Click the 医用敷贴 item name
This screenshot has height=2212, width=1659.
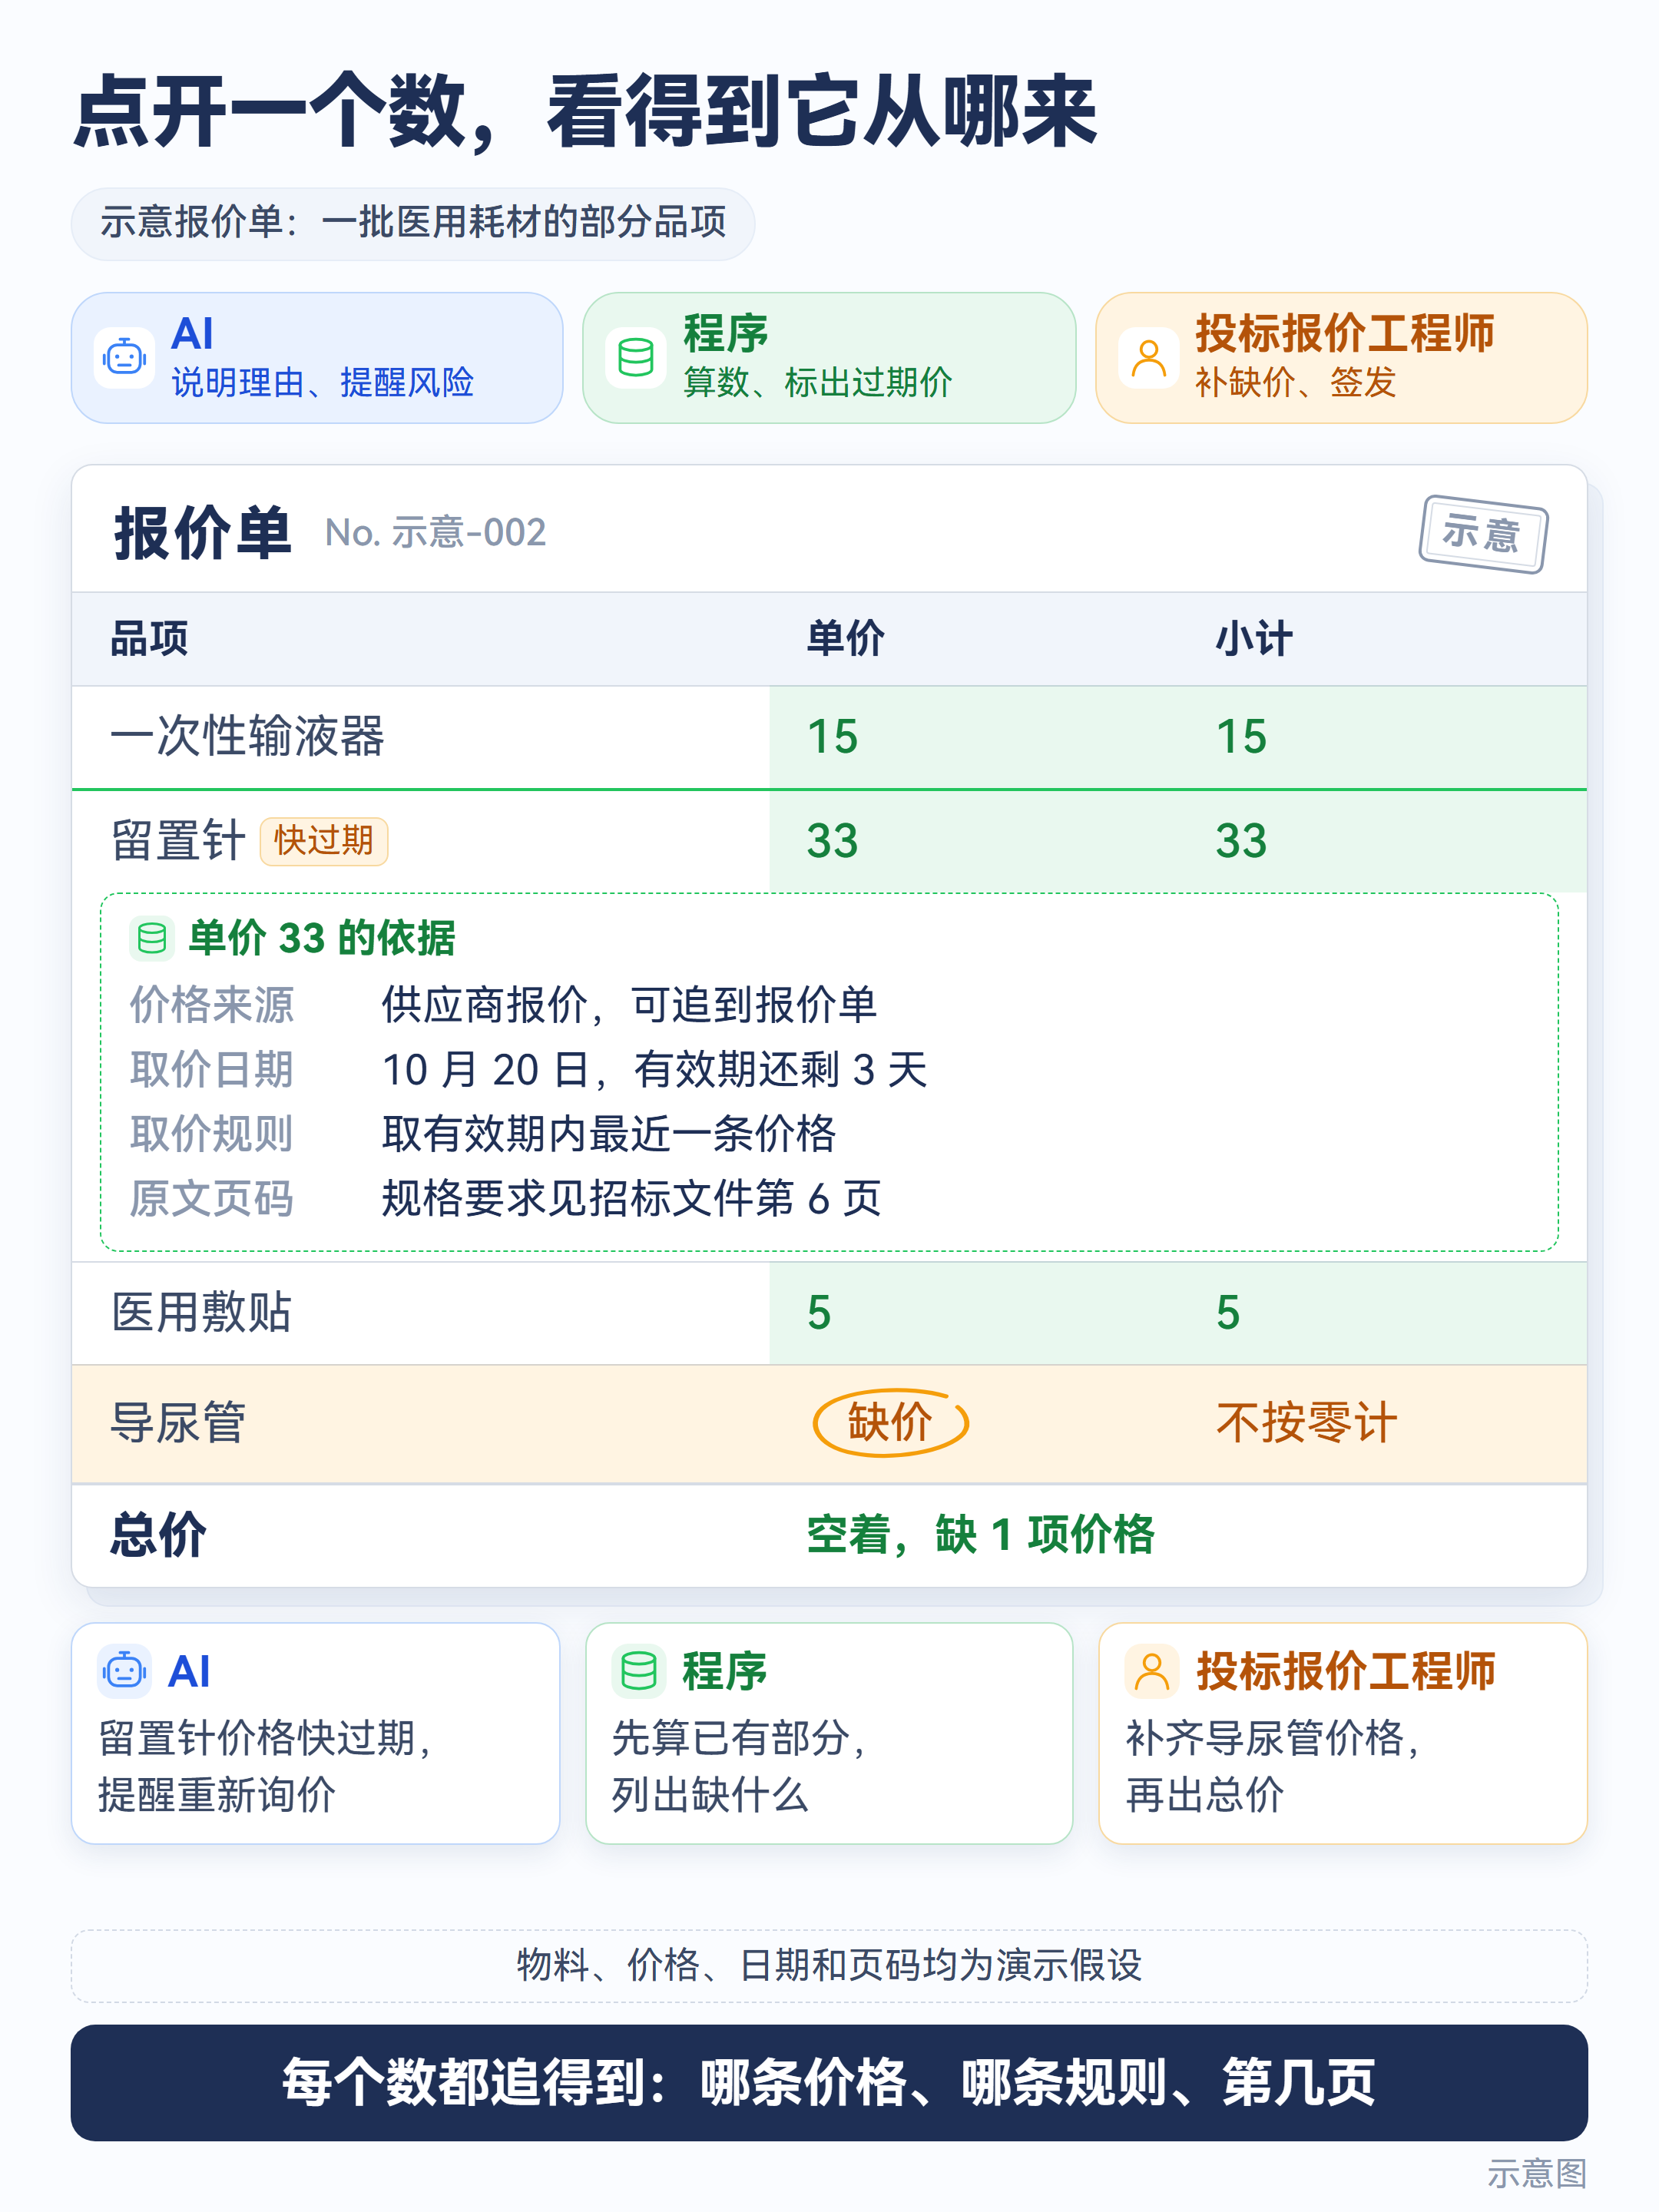[201, 1312]
